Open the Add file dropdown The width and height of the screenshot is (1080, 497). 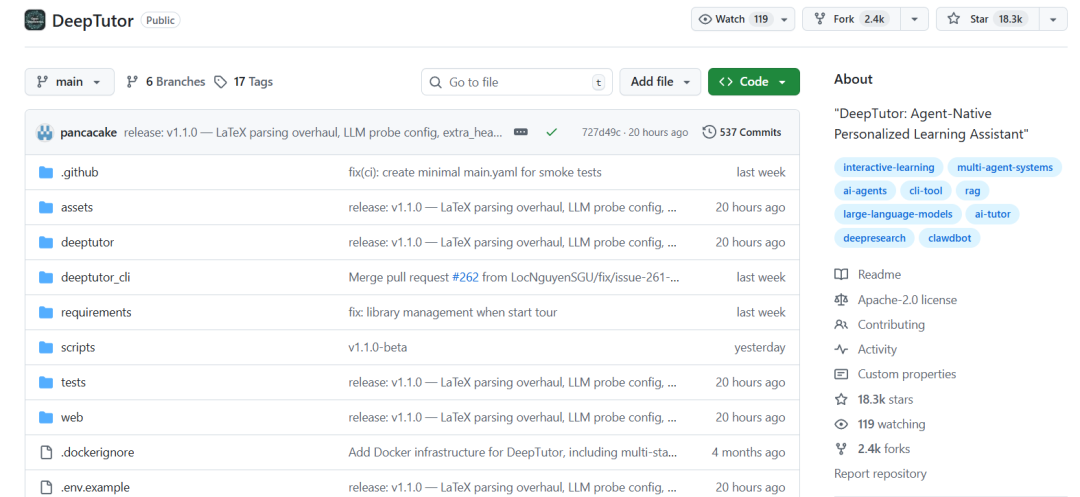click(x=660, y=82)
